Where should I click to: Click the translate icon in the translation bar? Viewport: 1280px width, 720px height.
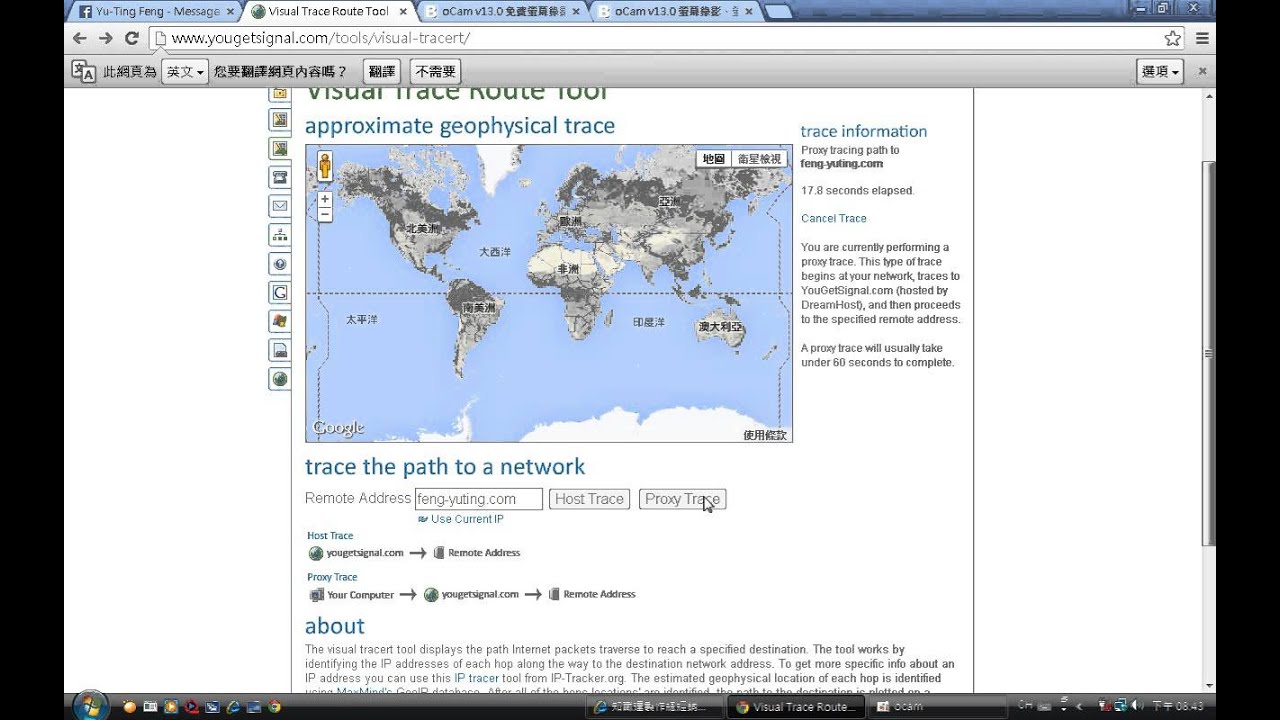point(84,71)
